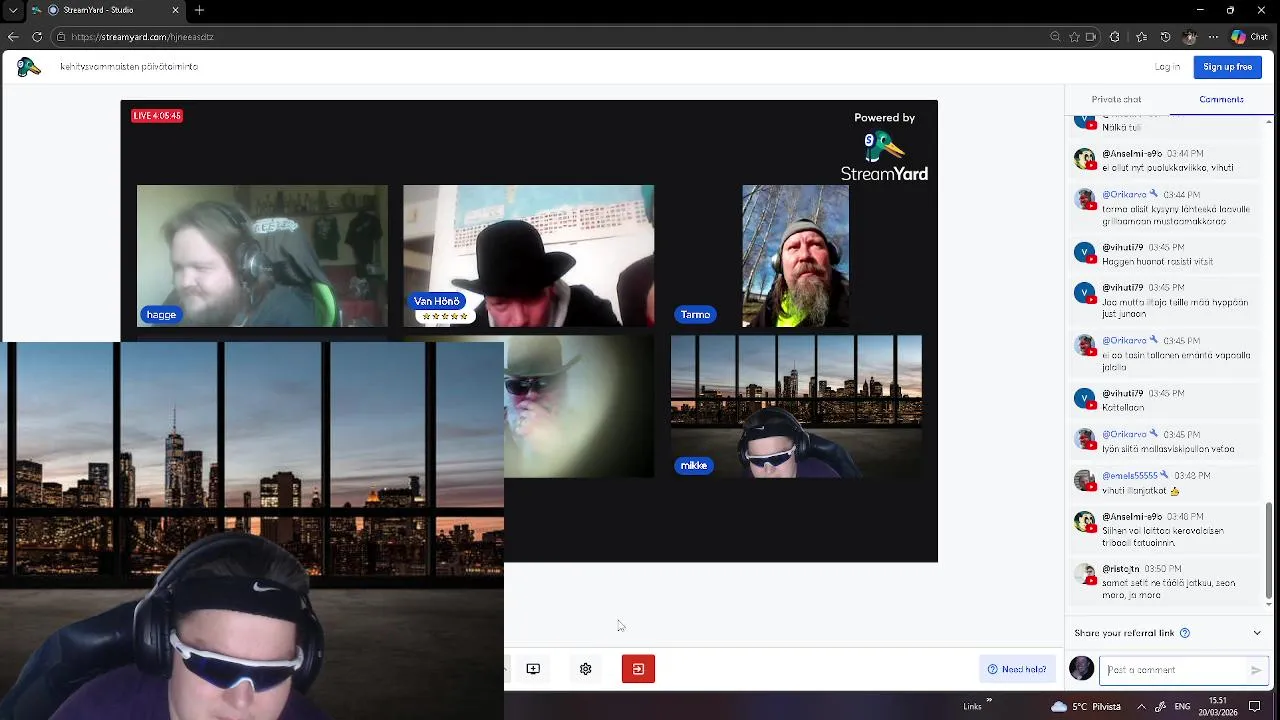Click the hagge name label
Image resolution: width=1280 pixels, height=720 pixels.
(x=161, y=315)
